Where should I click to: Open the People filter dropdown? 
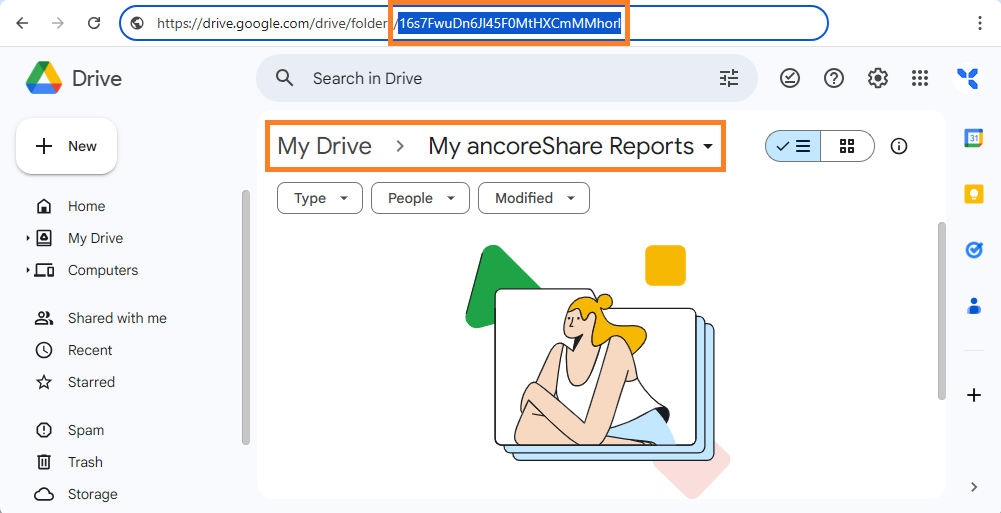pyautogui.click(x=420, y=198)
